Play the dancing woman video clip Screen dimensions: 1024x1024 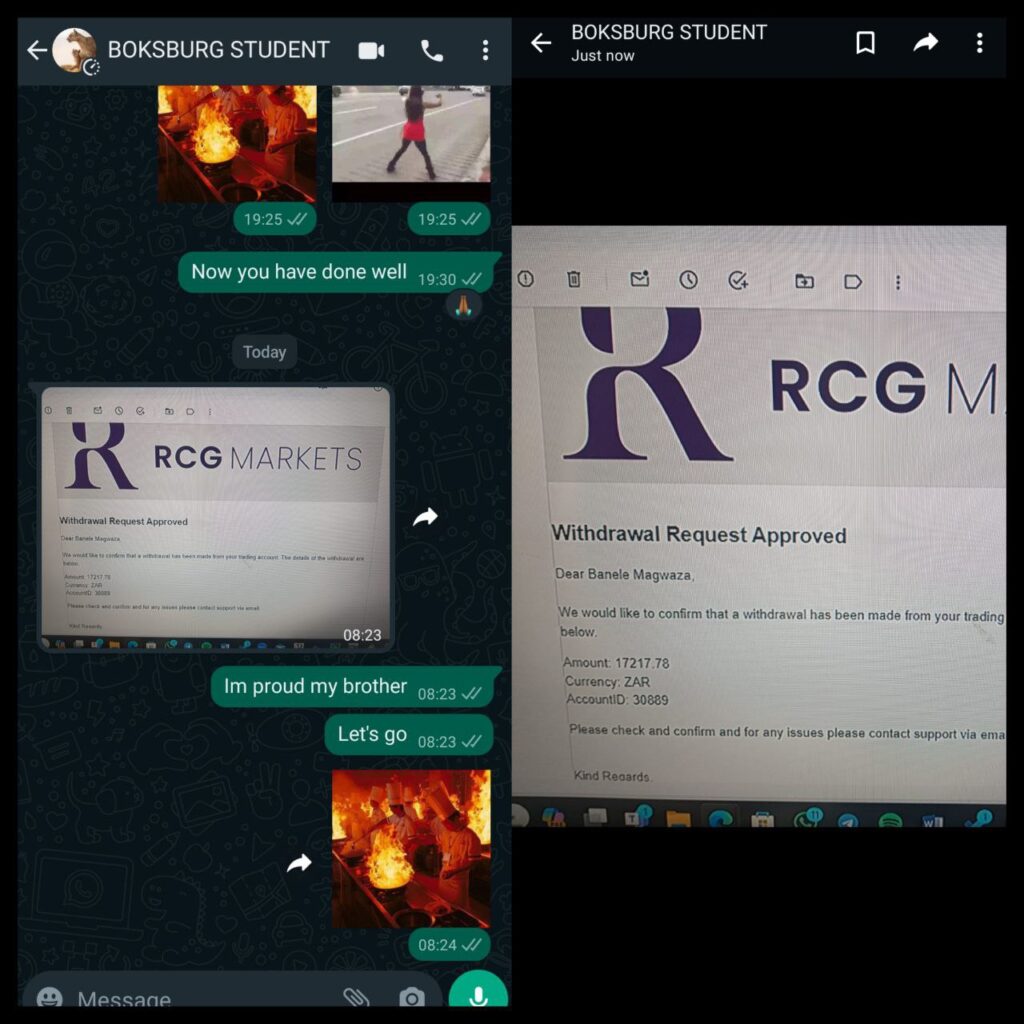point(411,143)
